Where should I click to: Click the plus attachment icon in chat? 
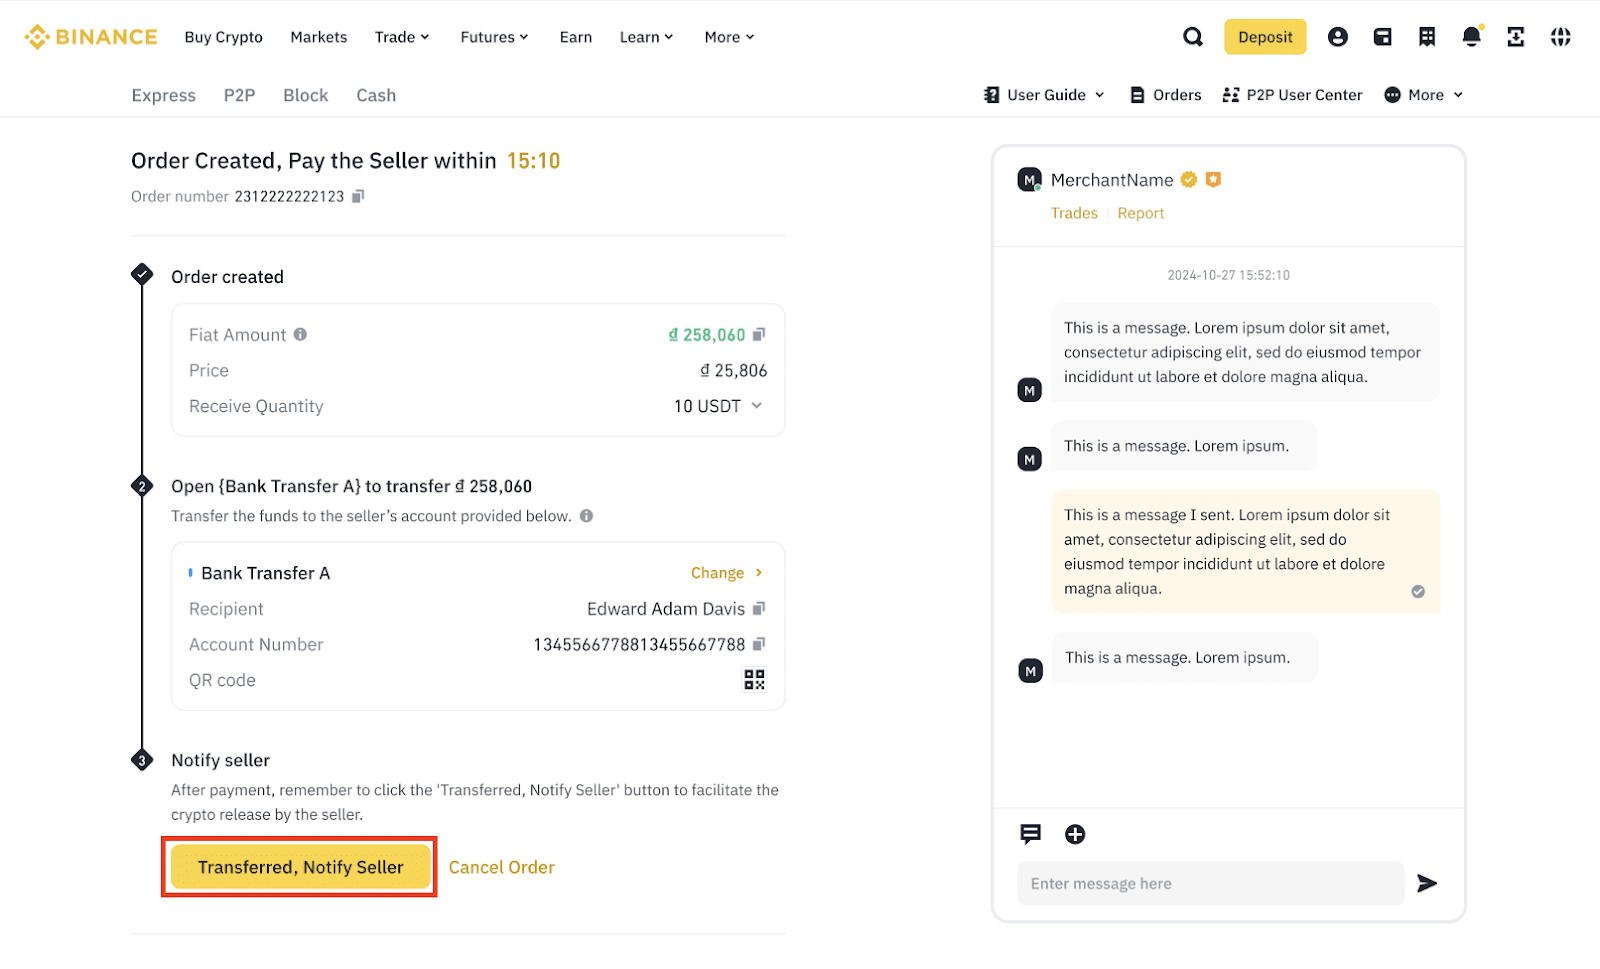point(1075,834)
